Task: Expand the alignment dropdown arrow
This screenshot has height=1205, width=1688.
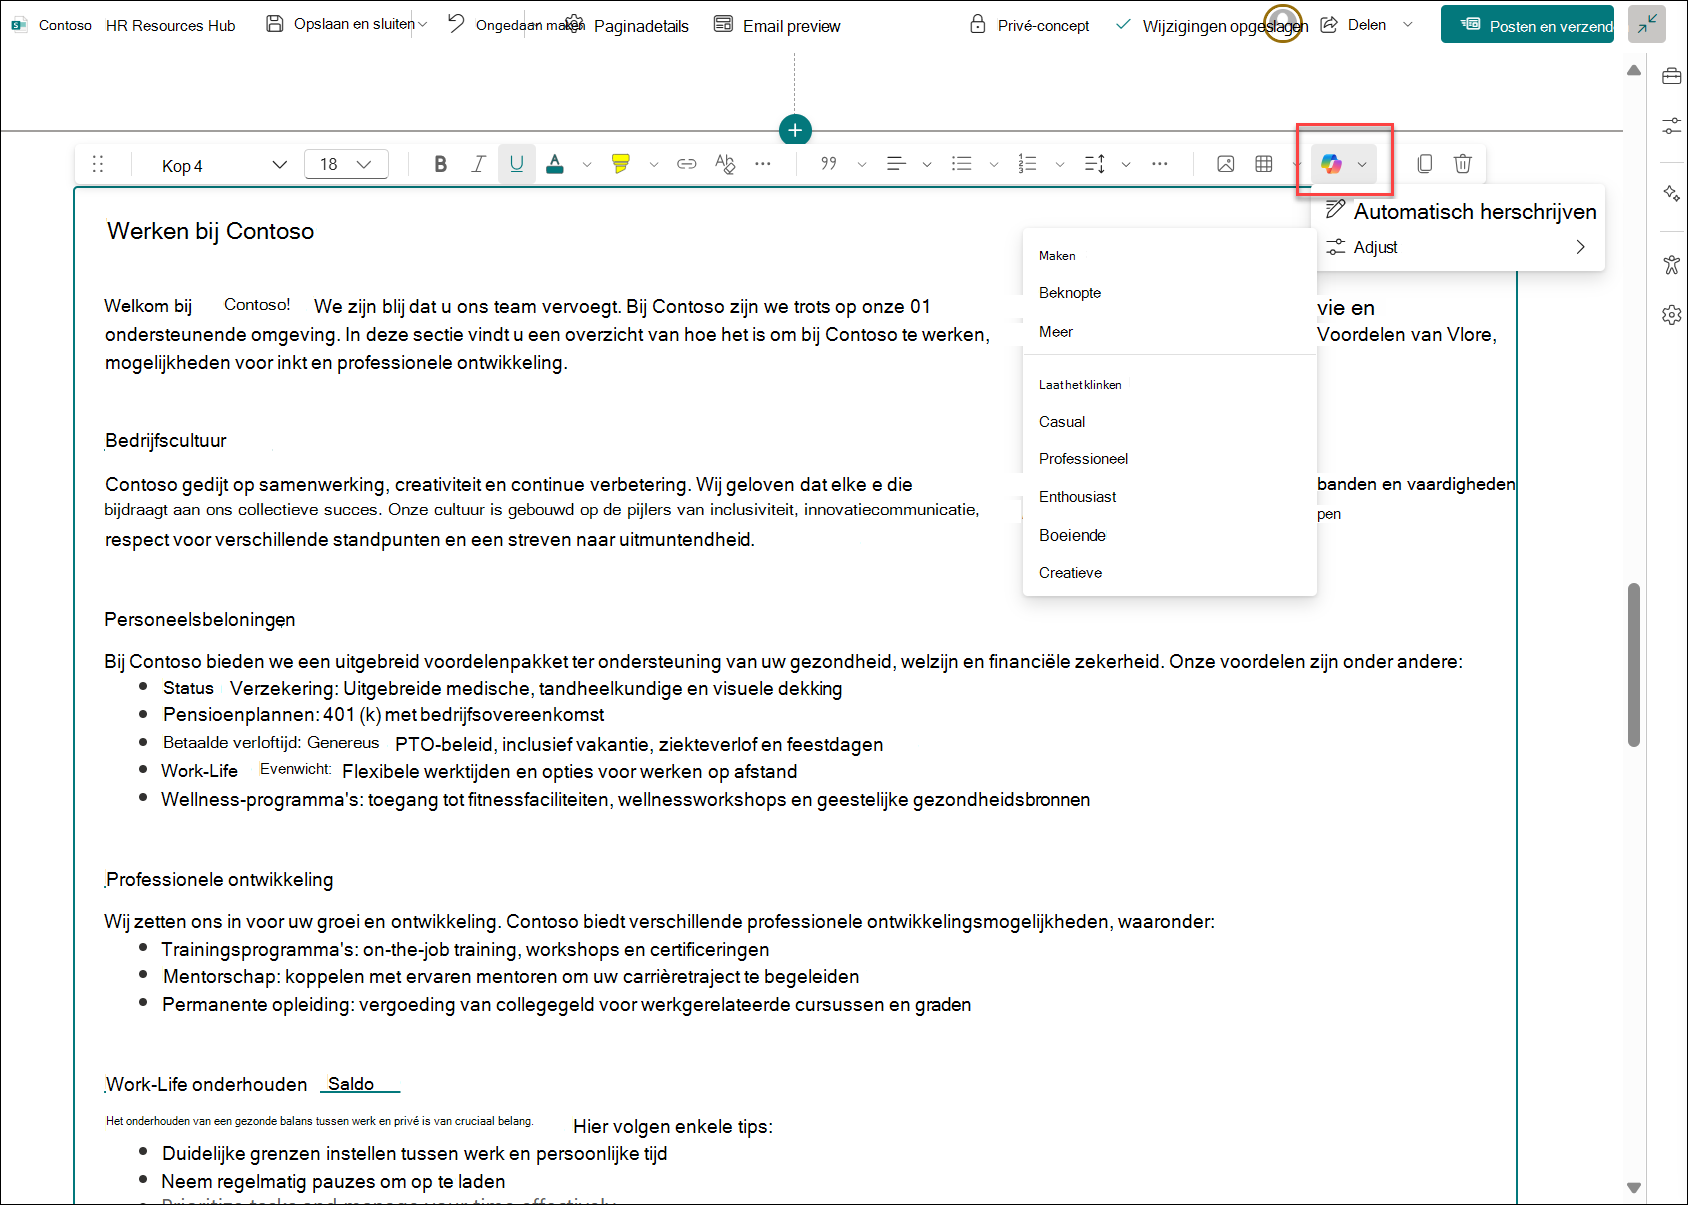Action: coord(927,164)
